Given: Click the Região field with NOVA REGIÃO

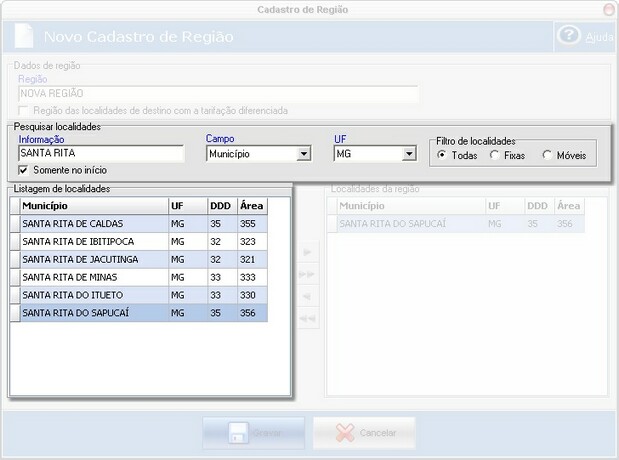Looking at the screenshot, I should 218,94.
